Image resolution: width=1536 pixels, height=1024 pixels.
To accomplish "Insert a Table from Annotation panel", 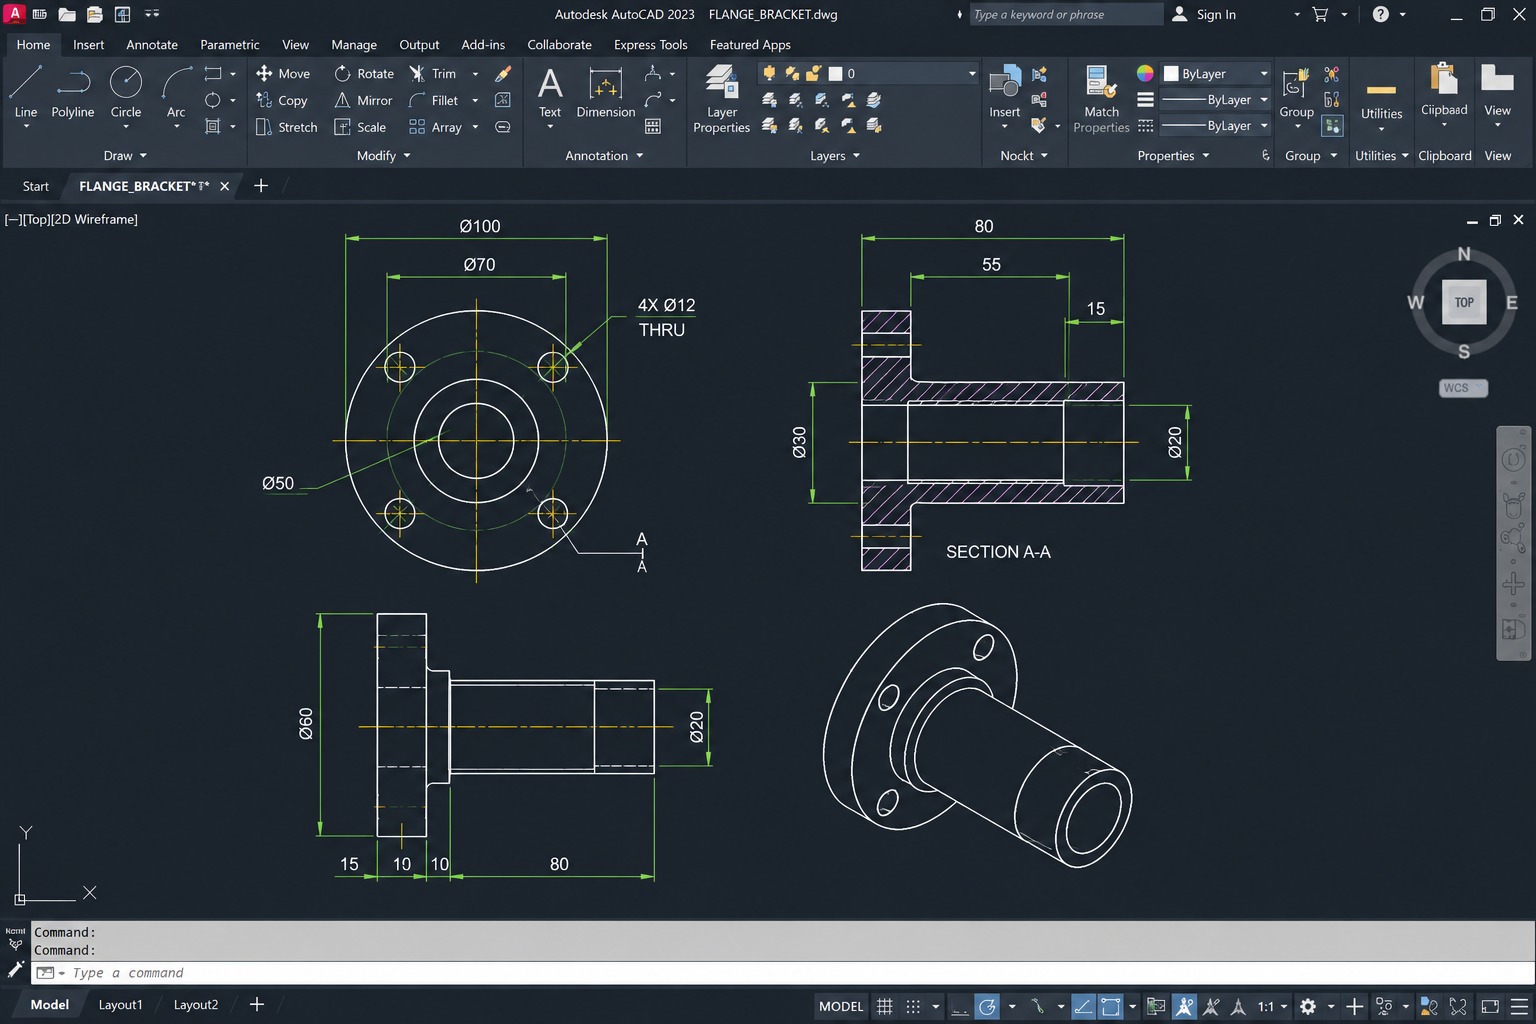I will coord(653,127).
